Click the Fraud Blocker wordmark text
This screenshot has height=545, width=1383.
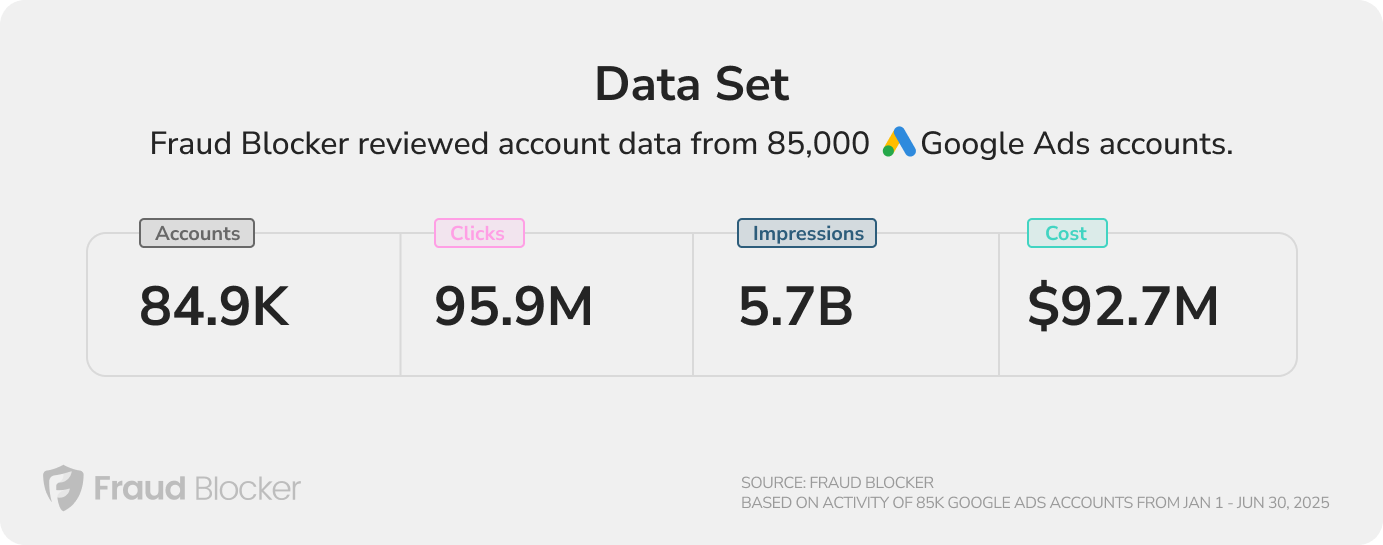coord(197,488)
